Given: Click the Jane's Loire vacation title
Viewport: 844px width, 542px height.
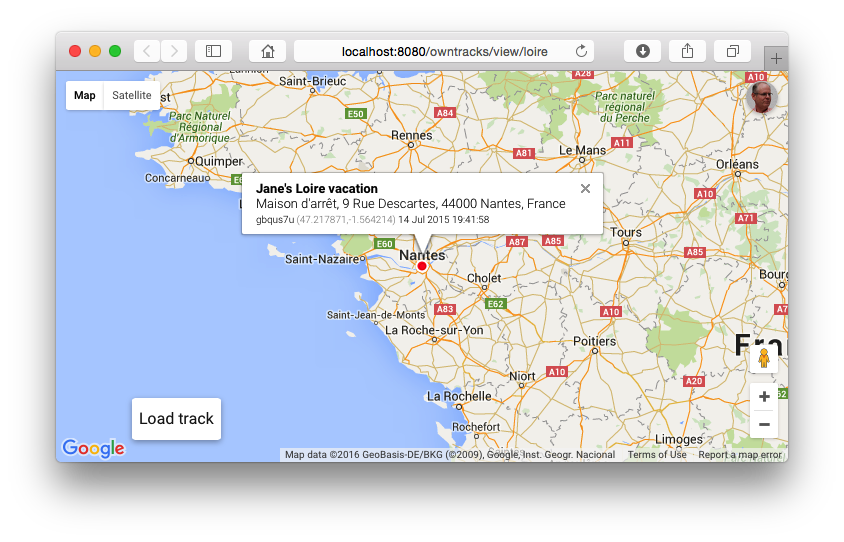Looking at the screenshot, I should [316, 188].
